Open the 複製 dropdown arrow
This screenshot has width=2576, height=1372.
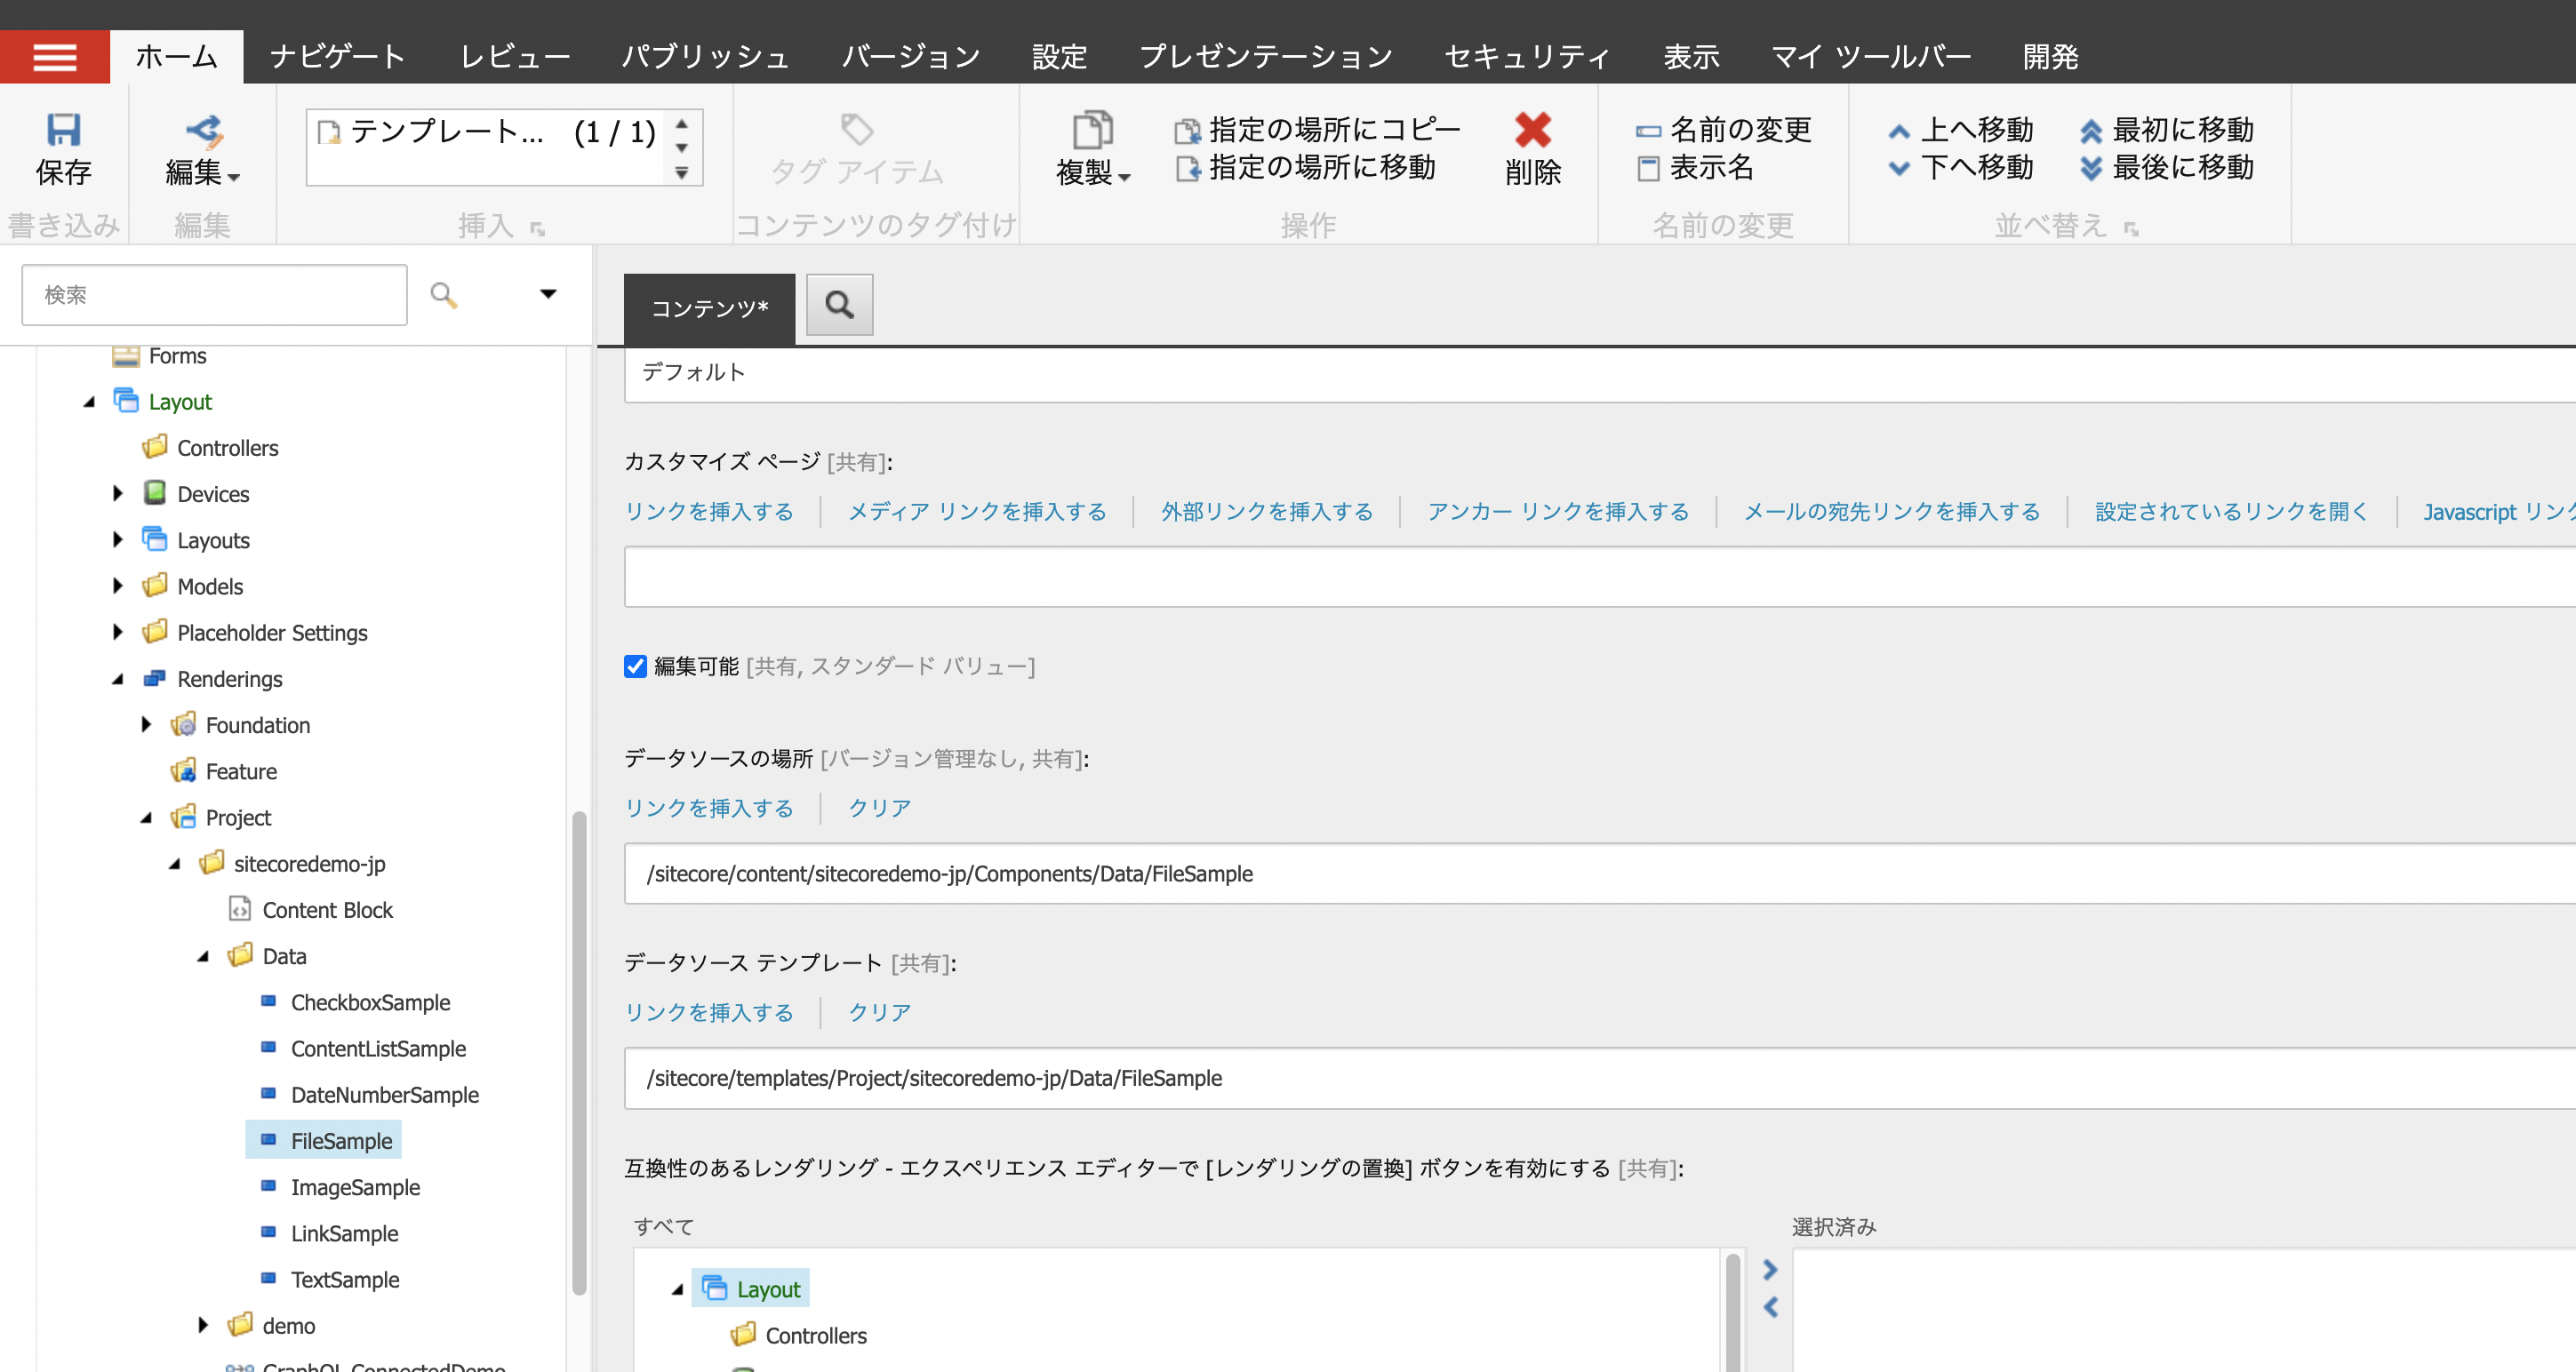point(1124,177)
